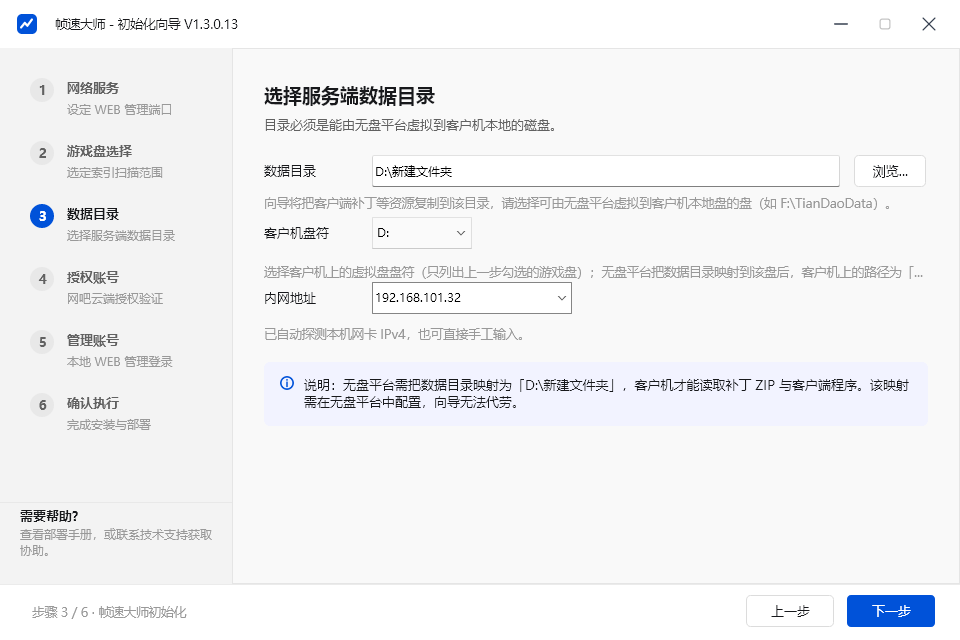
Task: Go to the 授权账号 step
Action: 92,277
